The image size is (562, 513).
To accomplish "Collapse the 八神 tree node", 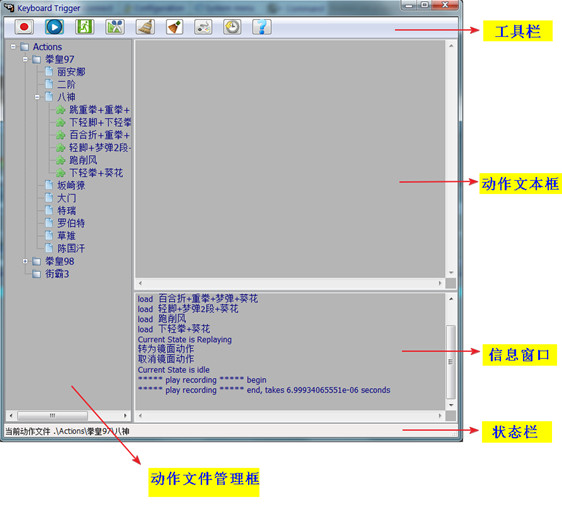I will (x=37, y=97).
